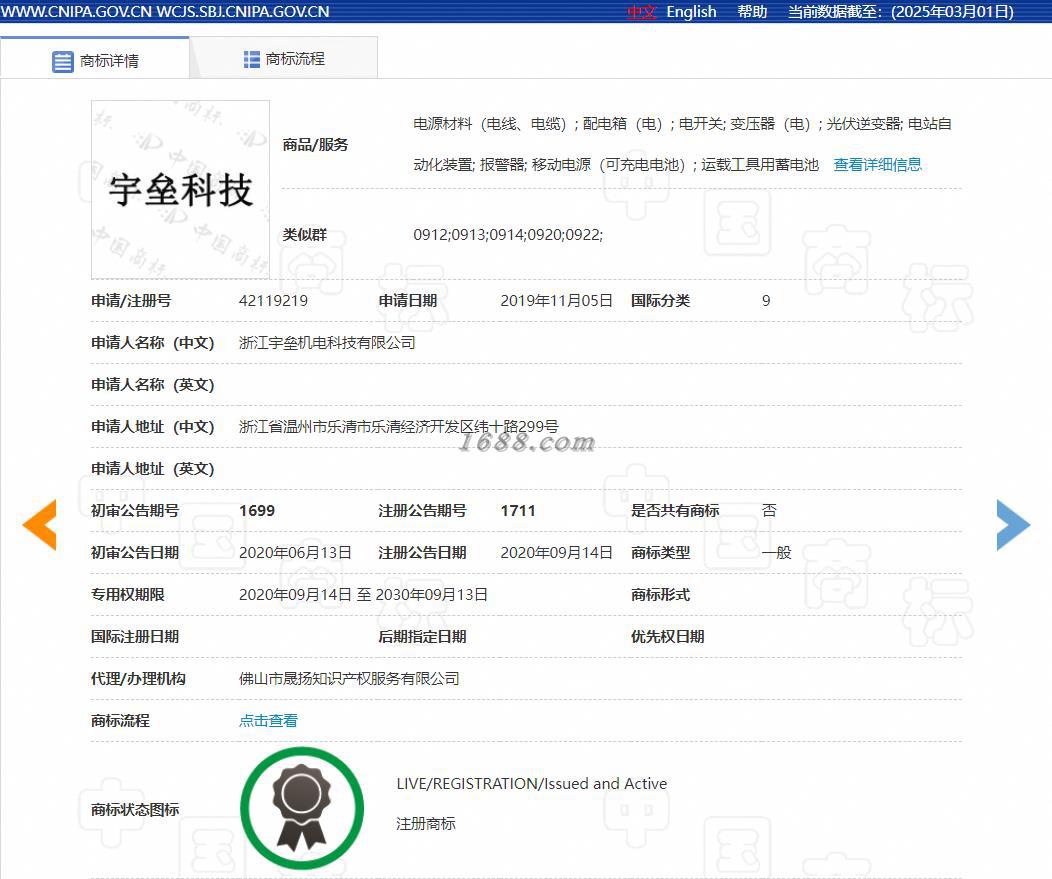Screen dimensions: 1052x879
Task: Switch language to 中文
Action: 641,12
